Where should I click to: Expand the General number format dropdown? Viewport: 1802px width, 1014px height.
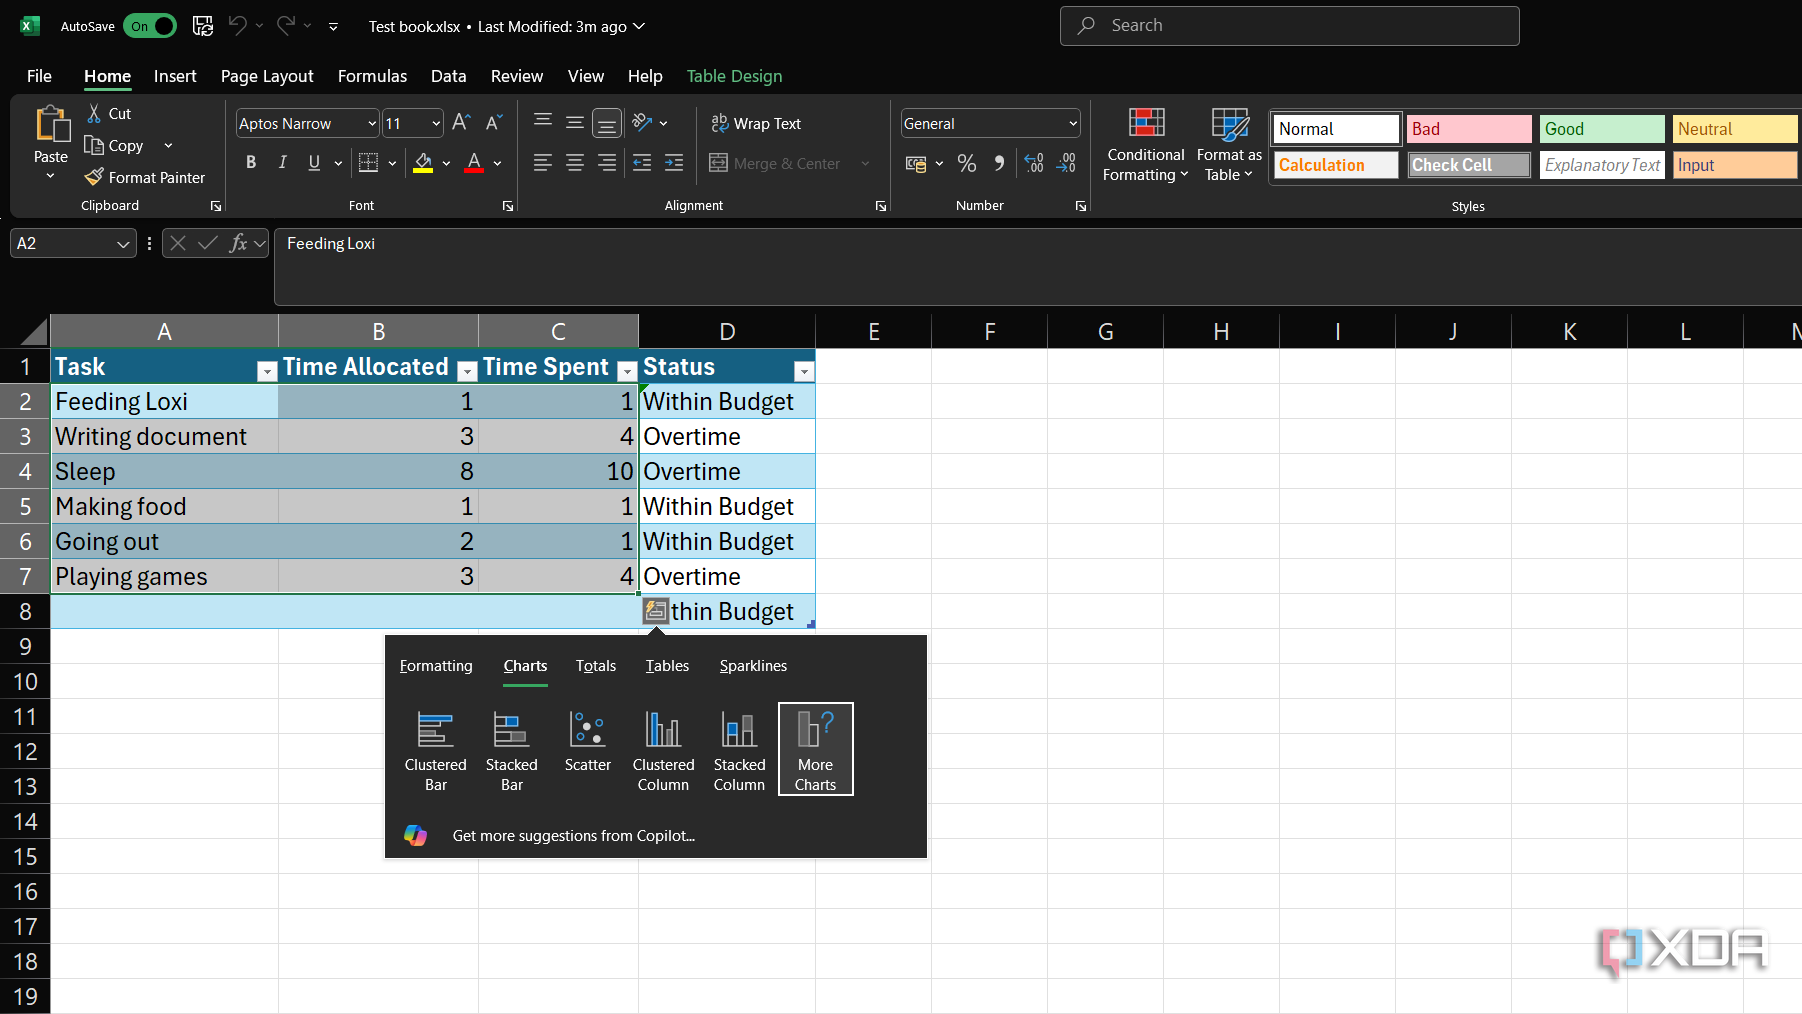[x=1073, y=123]
